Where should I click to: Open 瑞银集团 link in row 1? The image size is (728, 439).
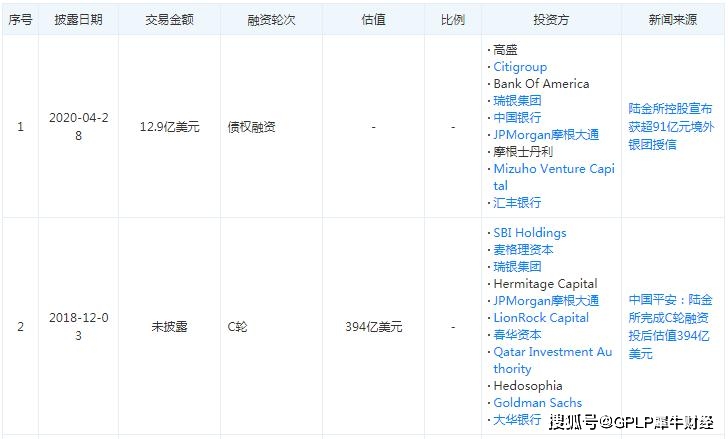point(517,101)
